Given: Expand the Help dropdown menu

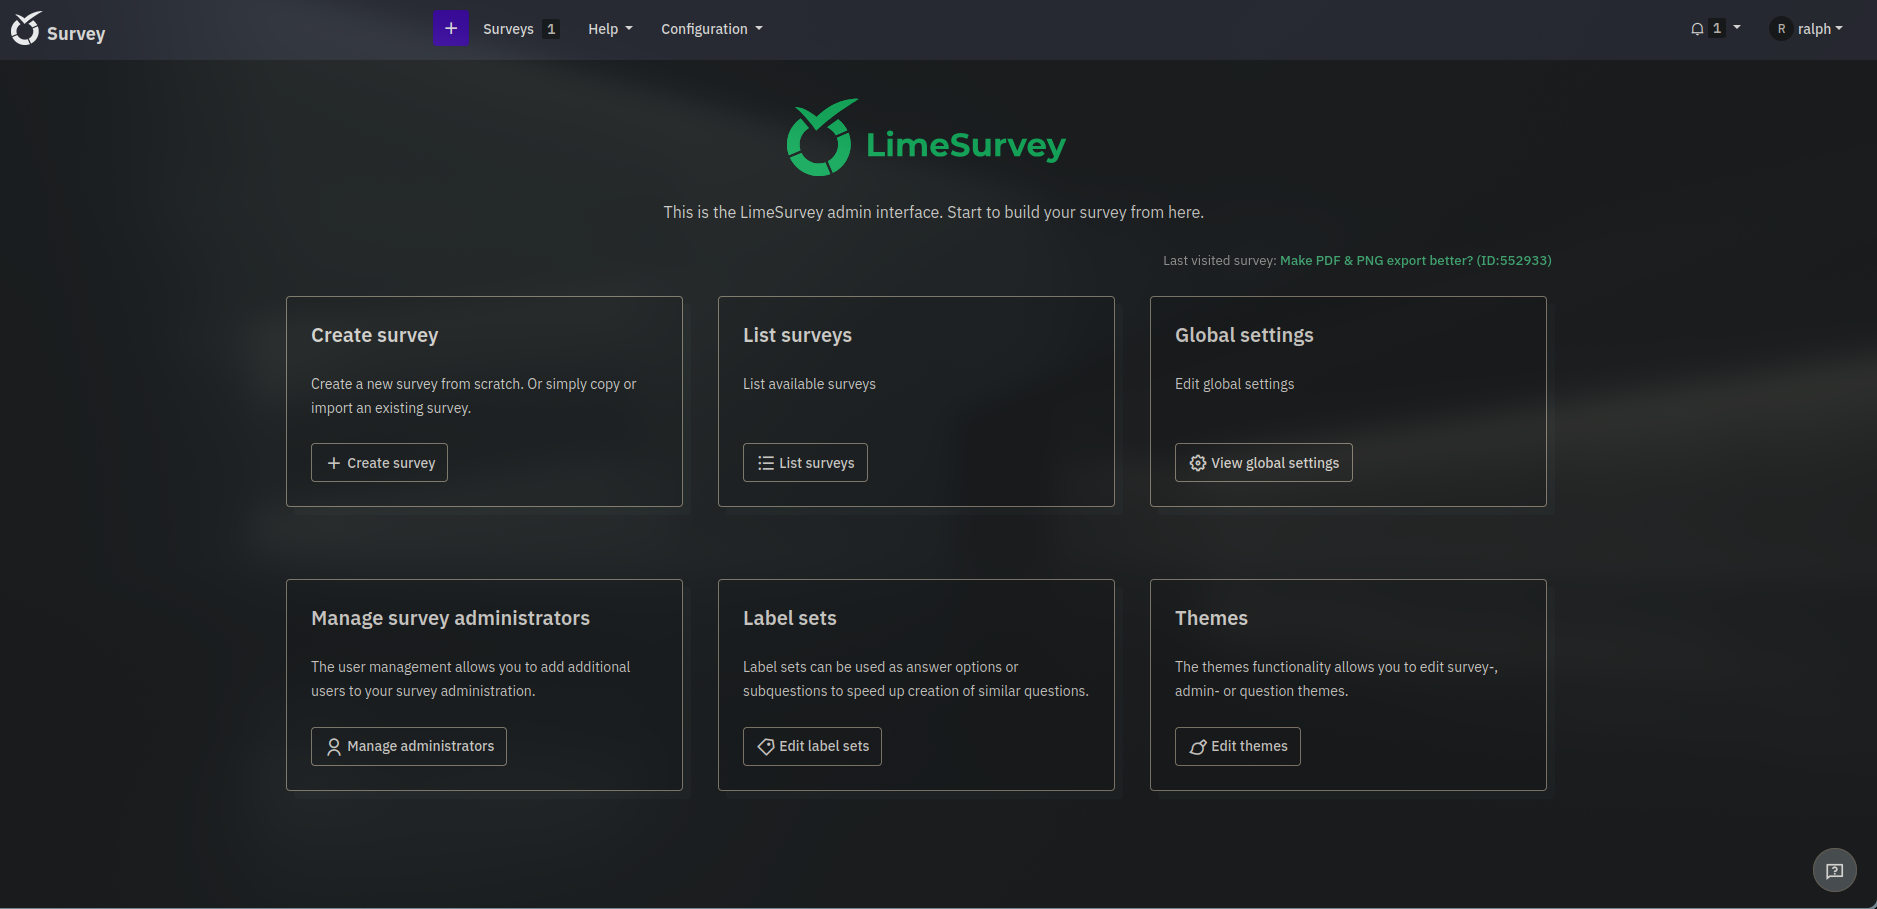Looking at the screenshot, I should coord(610,29).
